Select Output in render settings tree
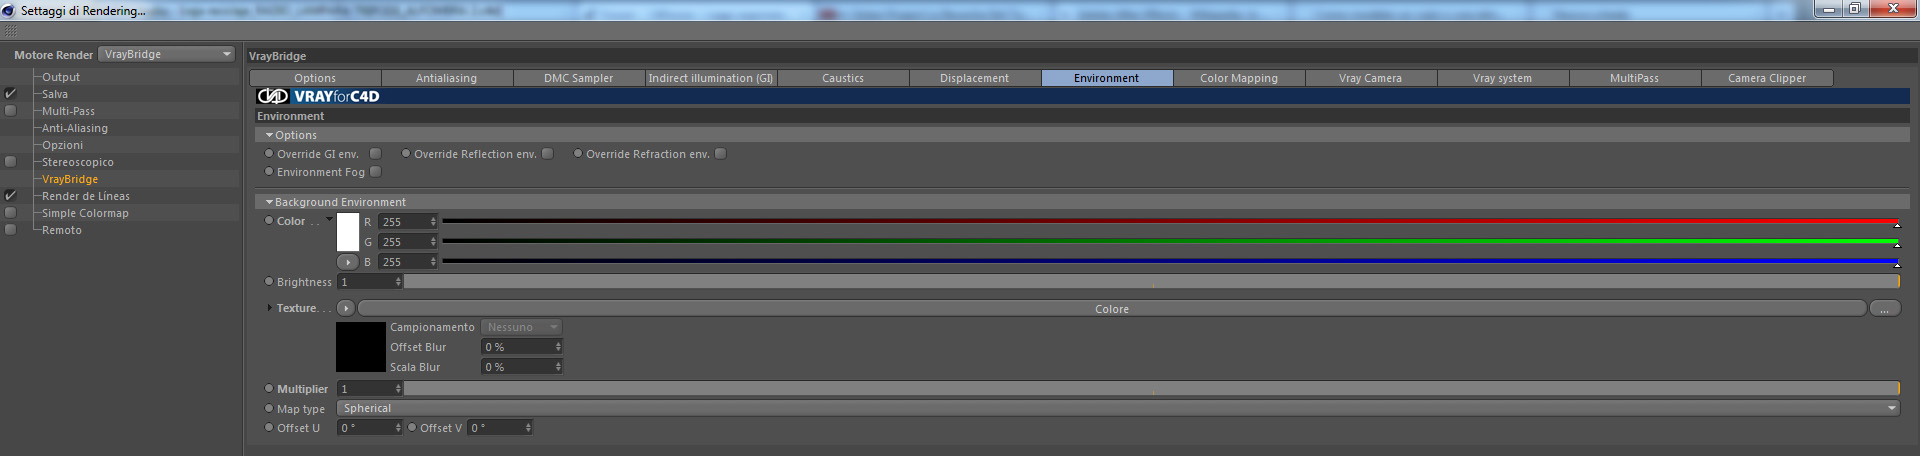Viewport: 1920px width, 456px height. pos(61,77)
